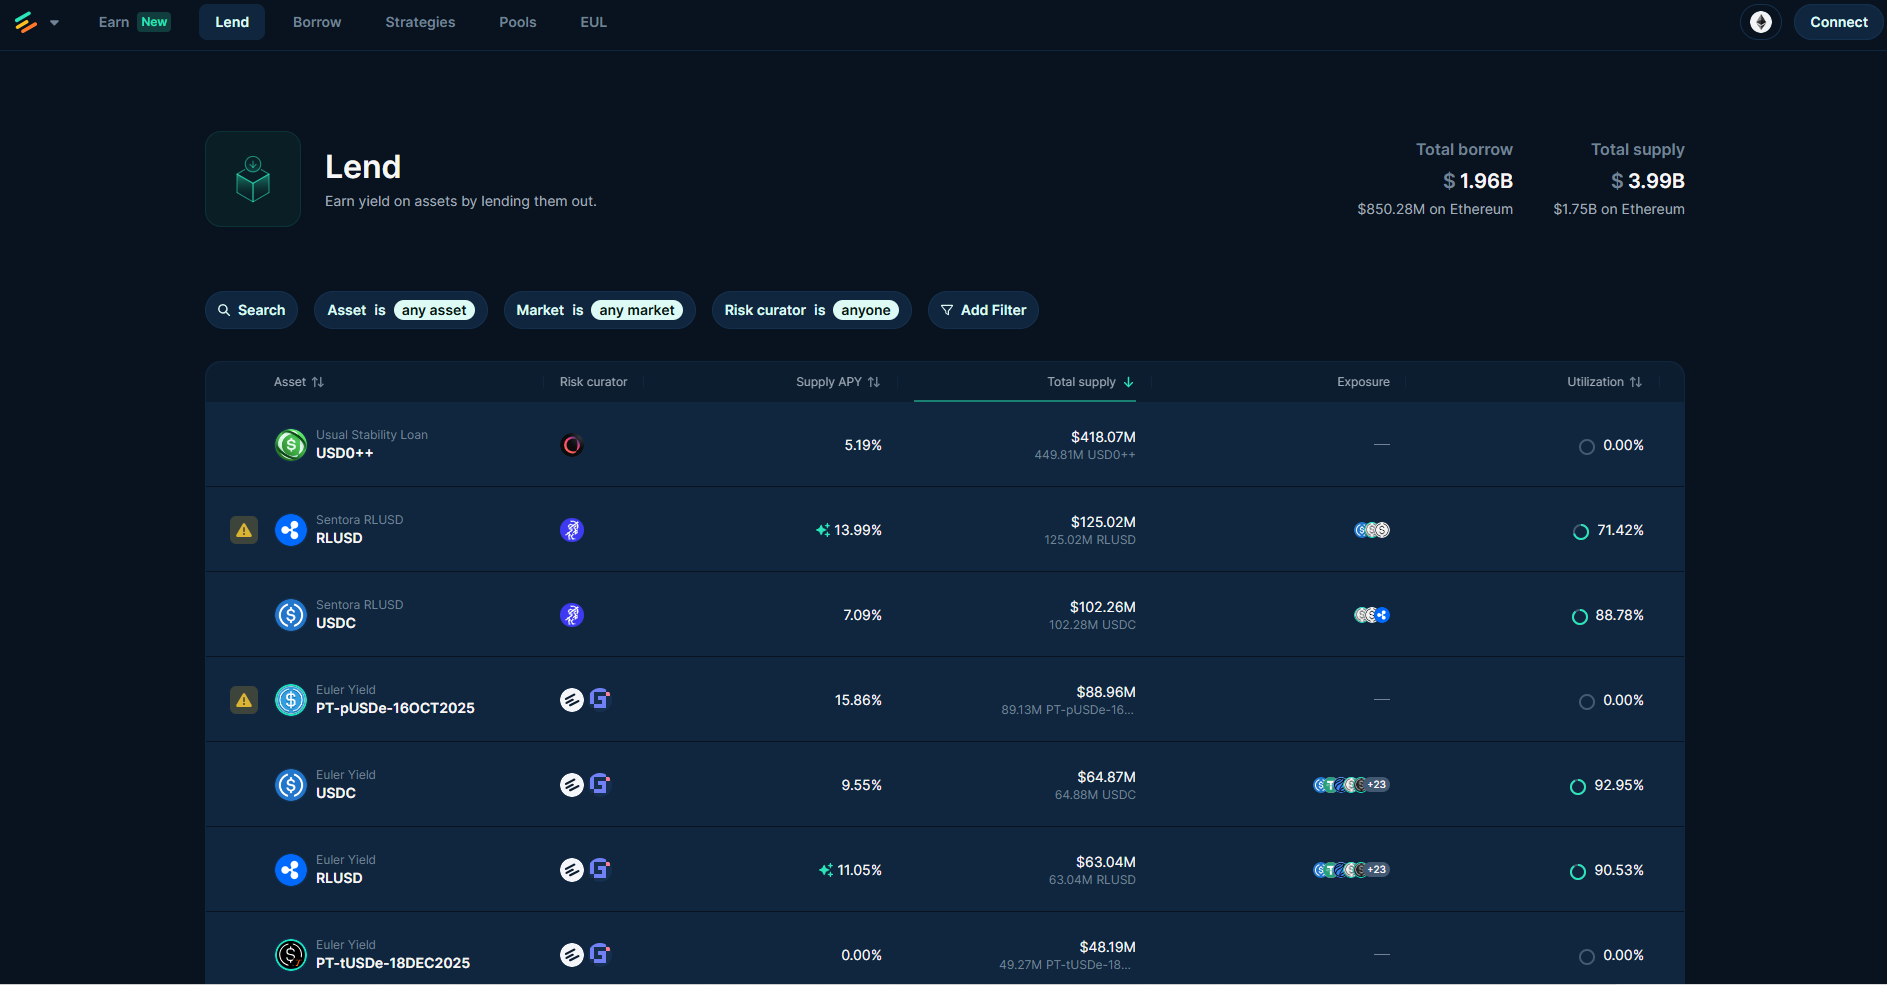
Task: Open the Market is any market filter
Action: [599, 310]
